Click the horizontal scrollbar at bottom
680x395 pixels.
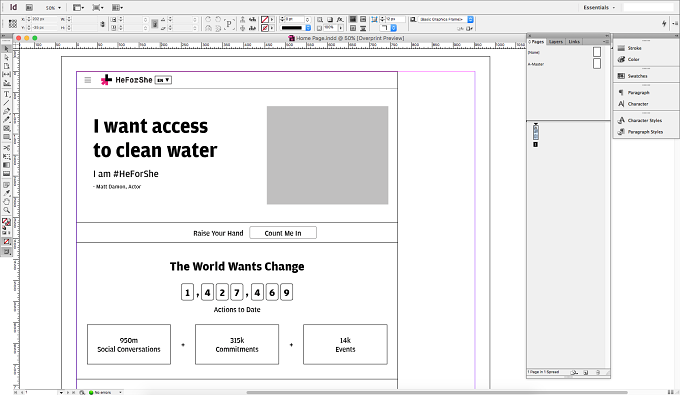[437, 392]
